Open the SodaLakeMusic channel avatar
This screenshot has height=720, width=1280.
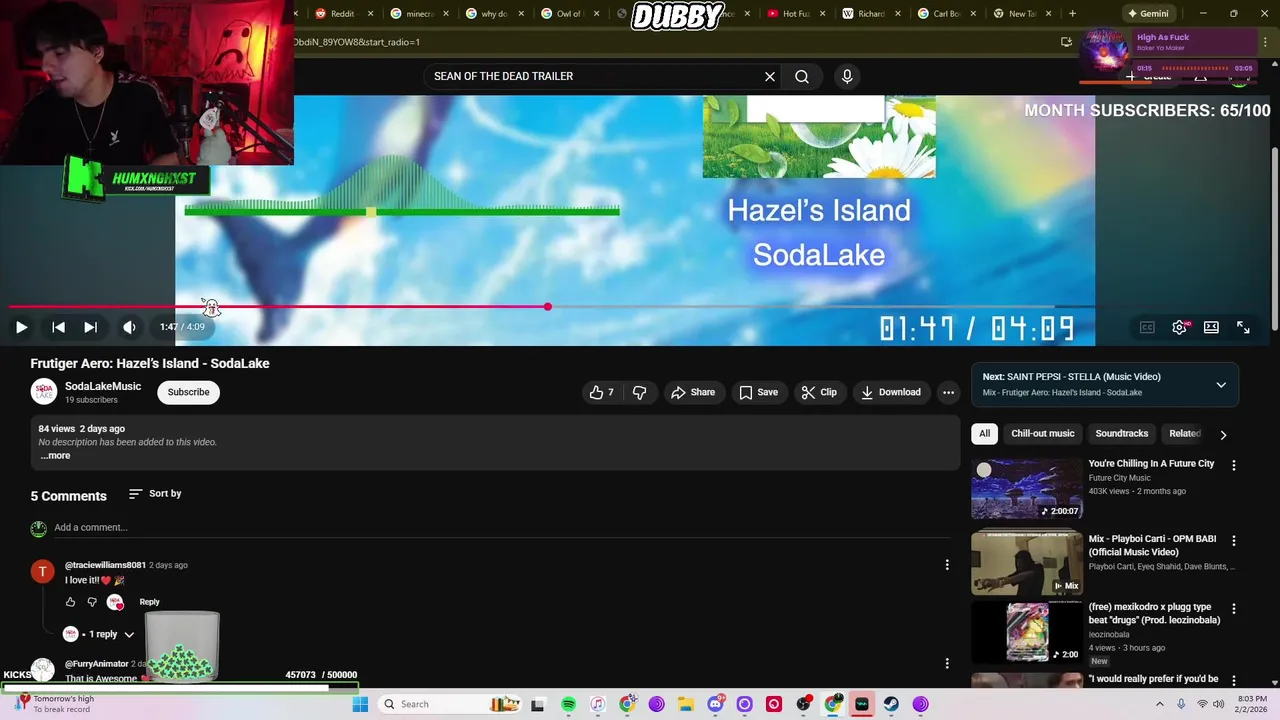pos(44,392)
